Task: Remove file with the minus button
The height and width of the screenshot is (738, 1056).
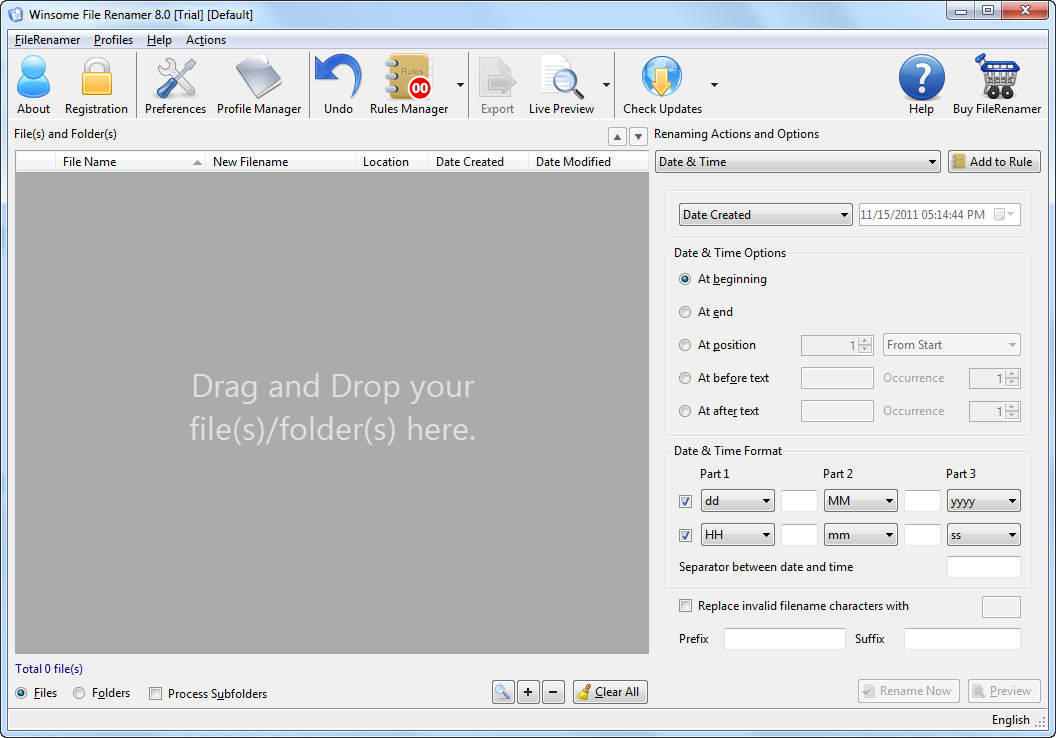Action: click(x=553, y=692)
